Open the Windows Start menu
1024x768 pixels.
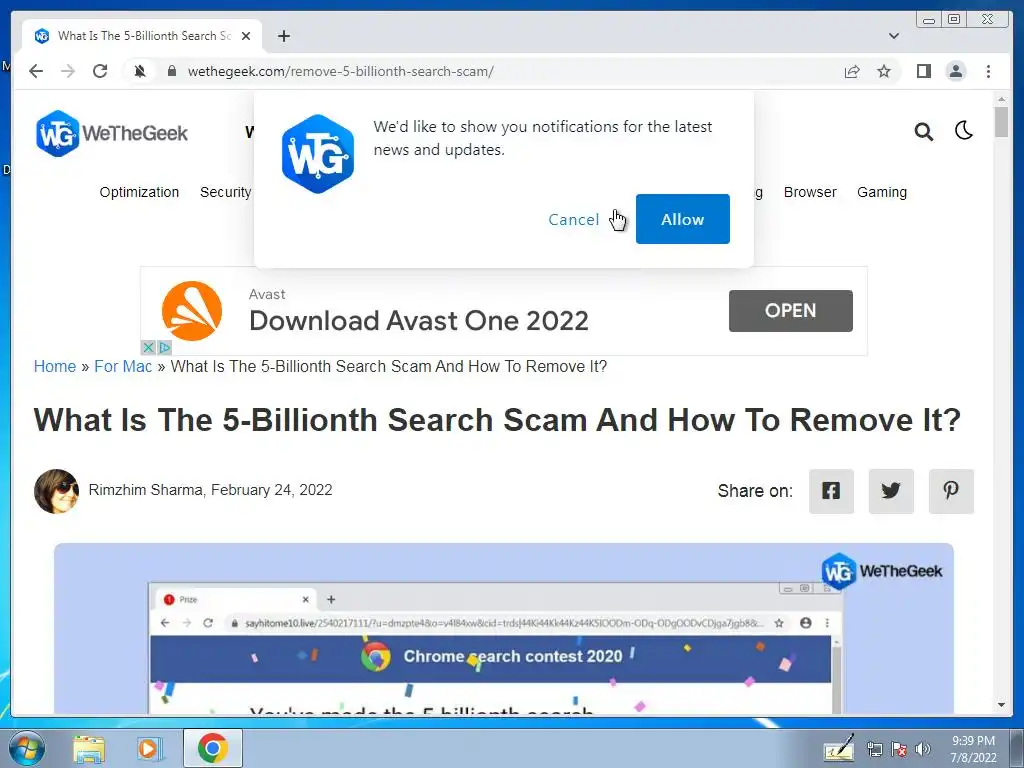click(26, 748)
